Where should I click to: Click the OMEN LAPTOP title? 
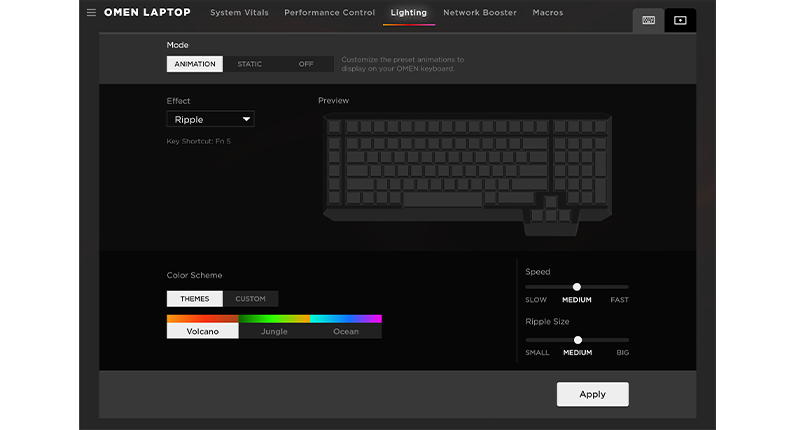point(147,12)
